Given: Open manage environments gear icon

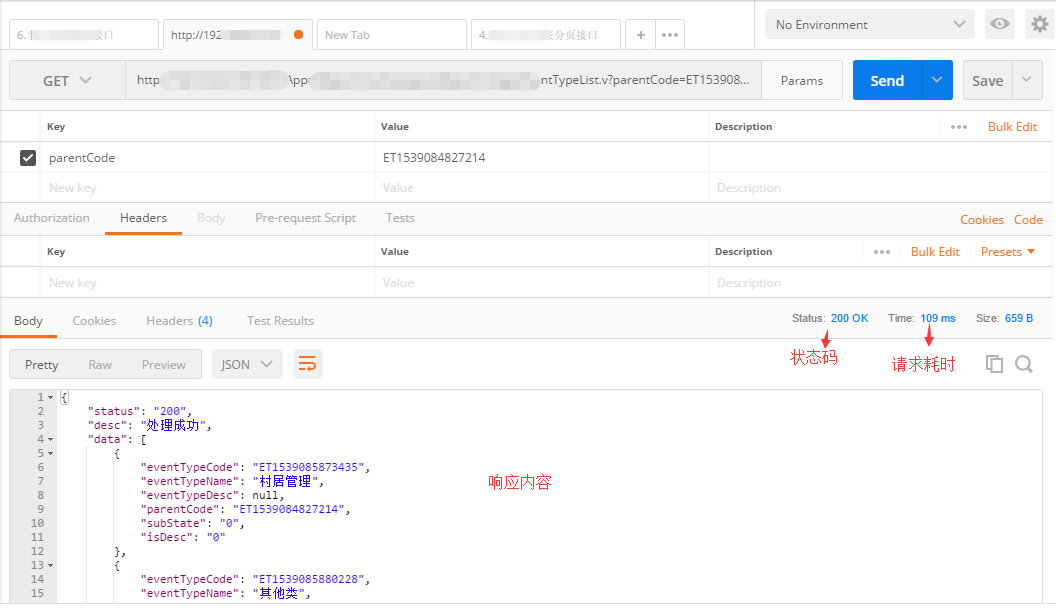Looking at the screenshot, I should [1040, 24].
